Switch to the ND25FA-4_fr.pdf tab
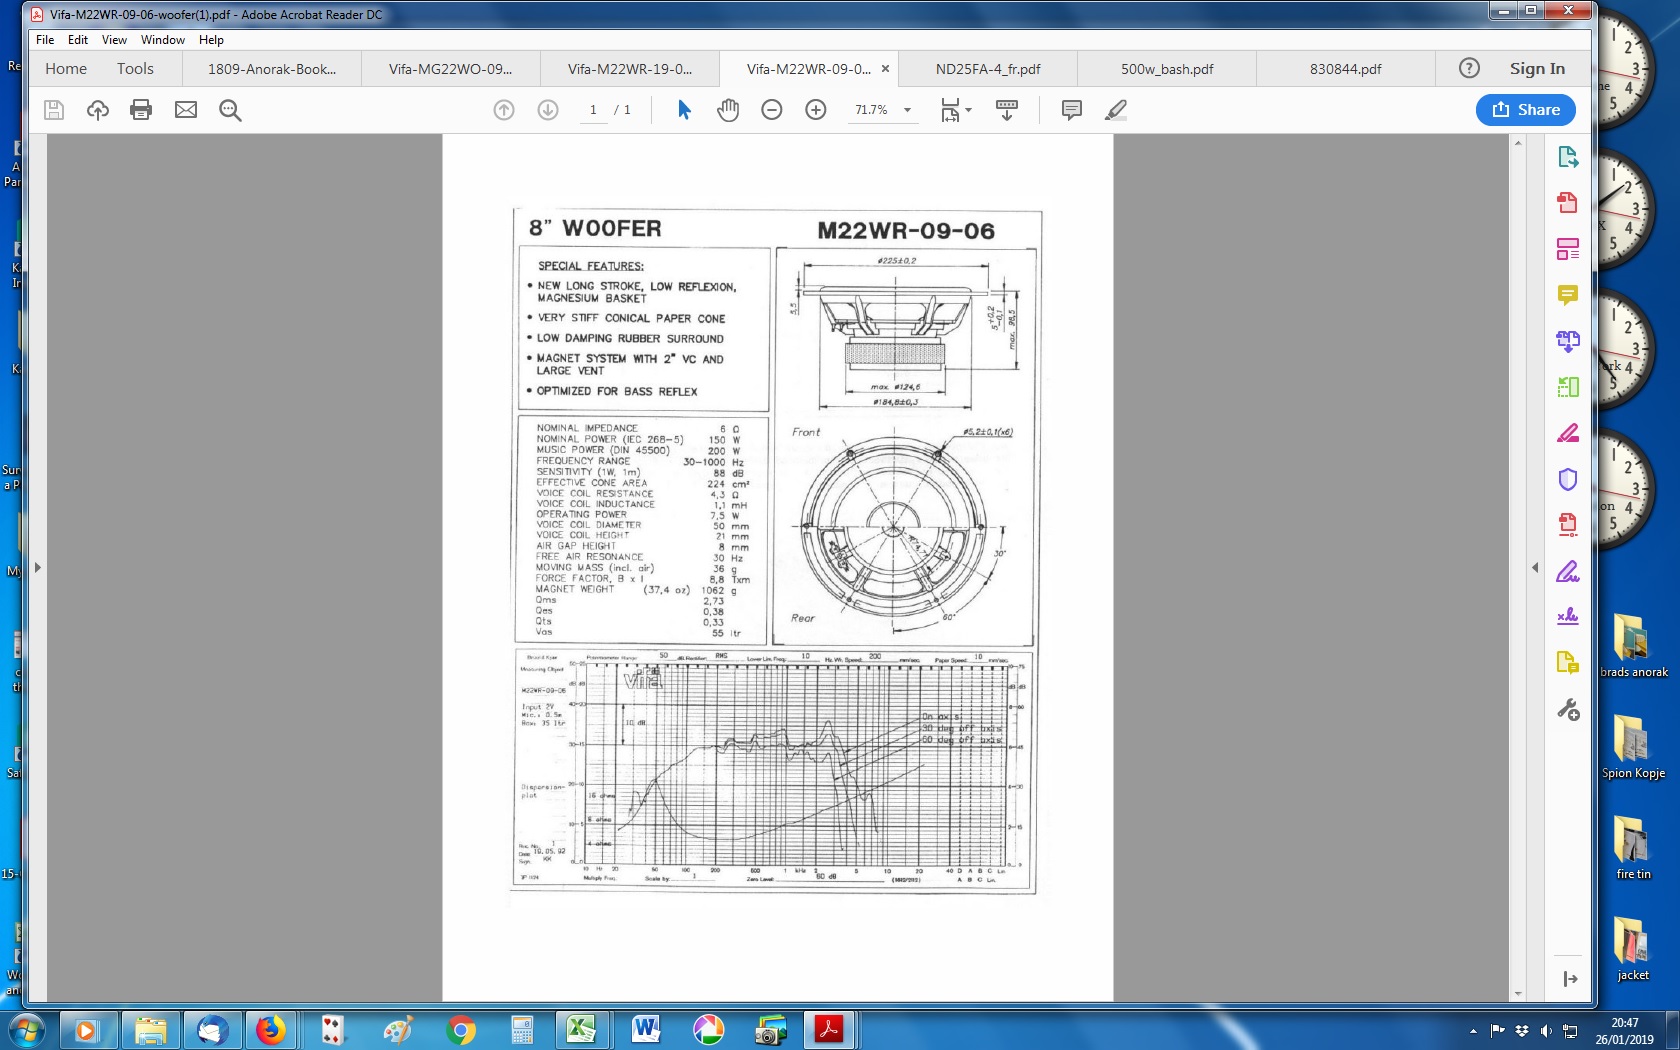Image resolution: width=1680 pixels, height=1050 pixels. 988,69
